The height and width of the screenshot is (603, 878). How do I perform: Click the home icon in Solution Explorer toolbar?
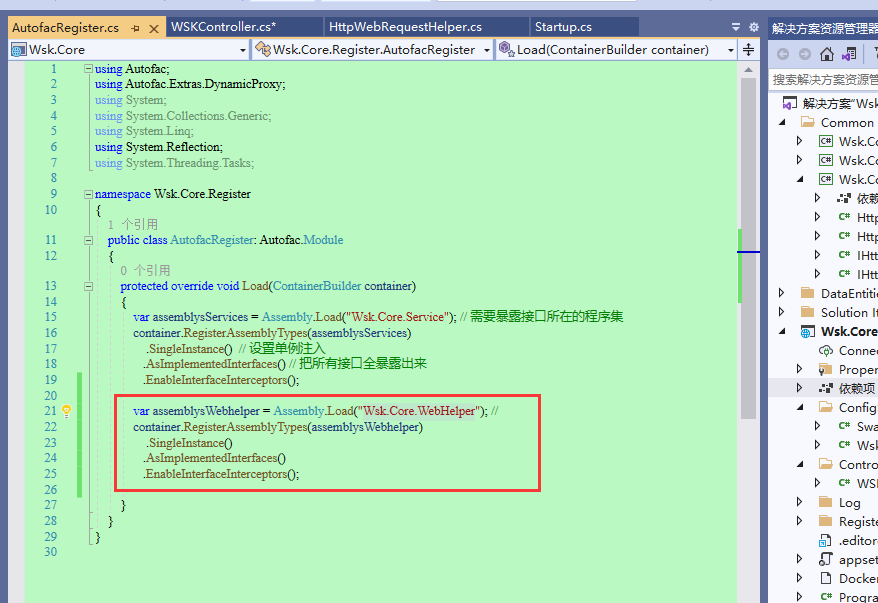(x=827, y=54)
